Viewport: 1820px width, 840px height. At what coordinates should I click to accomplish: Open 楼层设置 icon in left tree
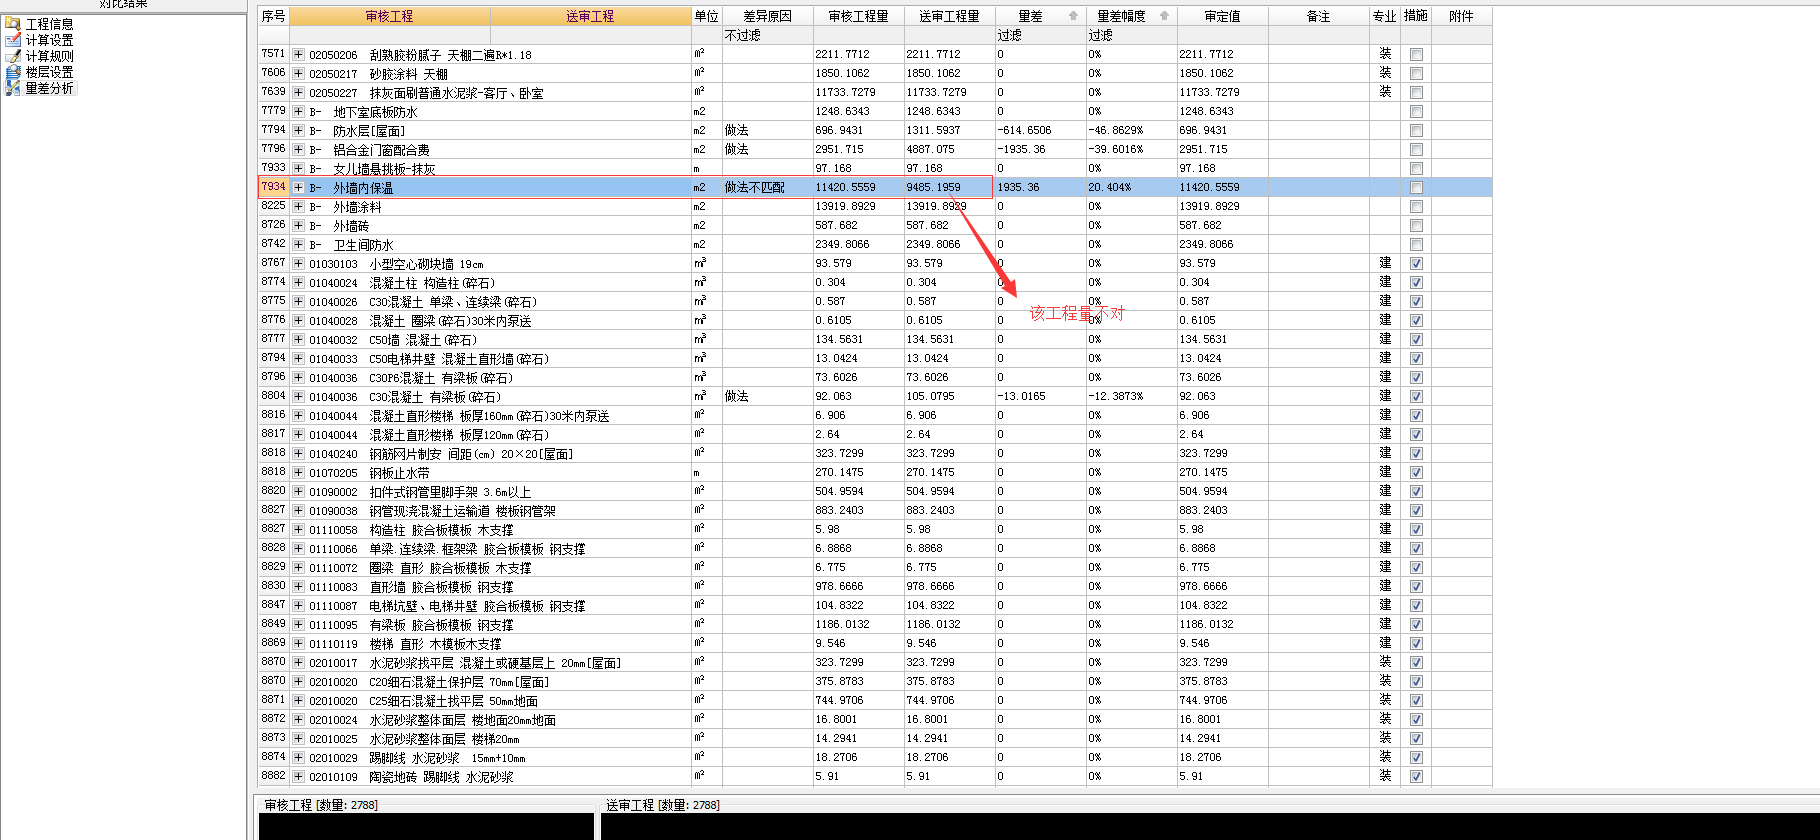13,72
